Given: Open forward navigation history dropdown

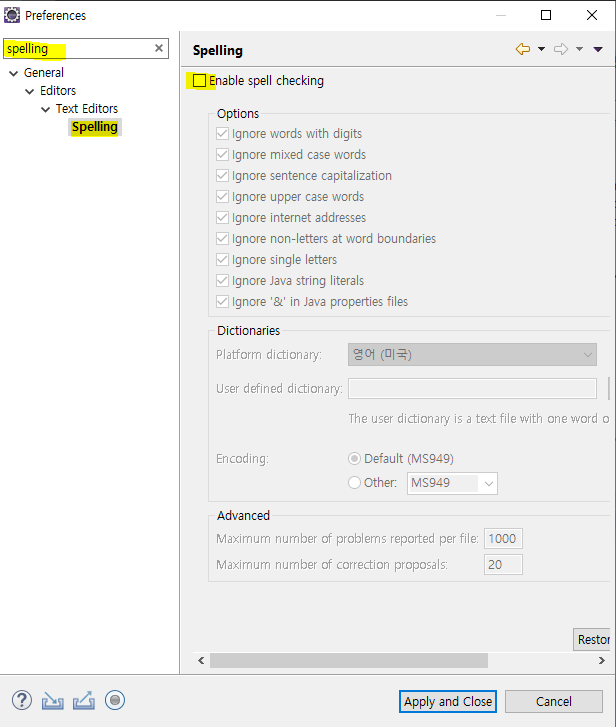Looking at the screenshot, I should tap(579, 49).
